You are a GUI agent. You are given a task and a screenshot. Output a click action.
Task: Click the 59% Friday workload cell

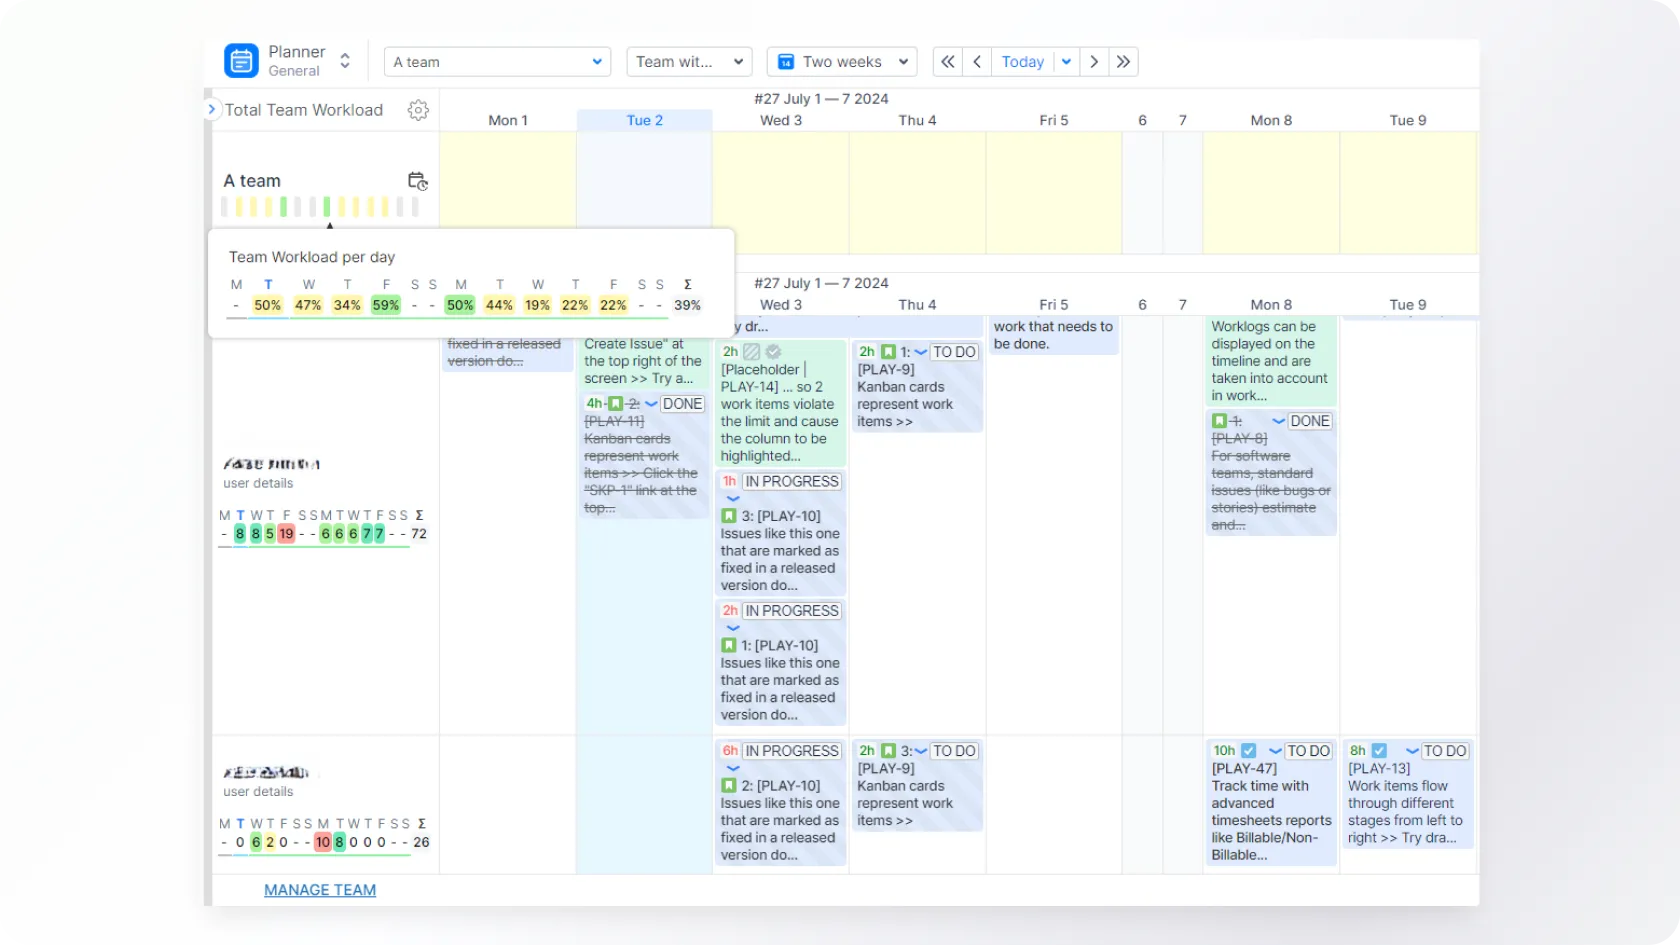385,305
